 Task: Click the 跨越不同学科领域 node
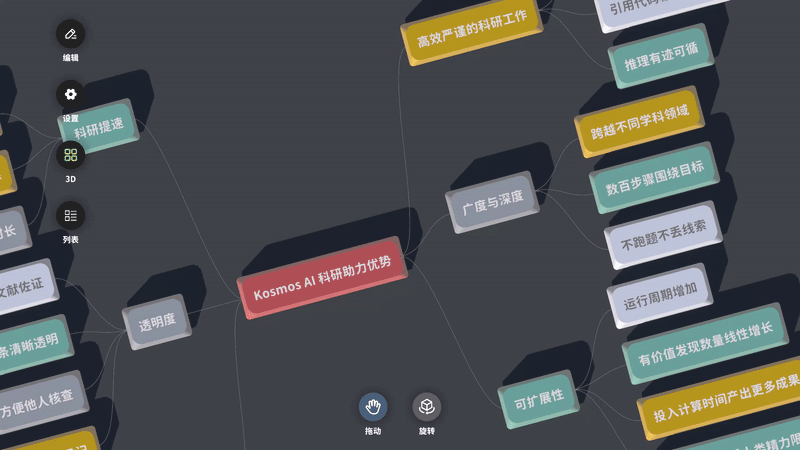[639, 121]
